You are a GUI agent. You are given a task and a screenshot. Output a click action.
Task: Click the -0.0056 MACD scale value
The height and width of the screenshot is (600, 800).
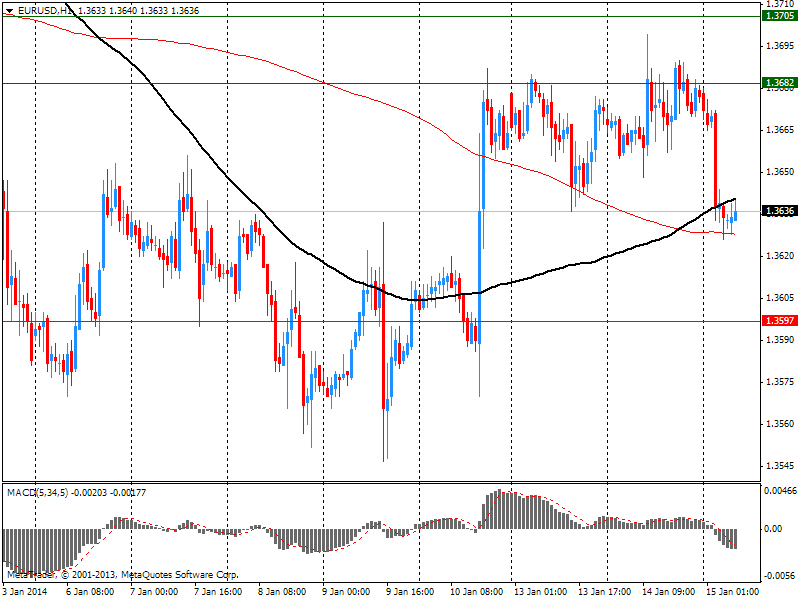[x=780, y=576]
